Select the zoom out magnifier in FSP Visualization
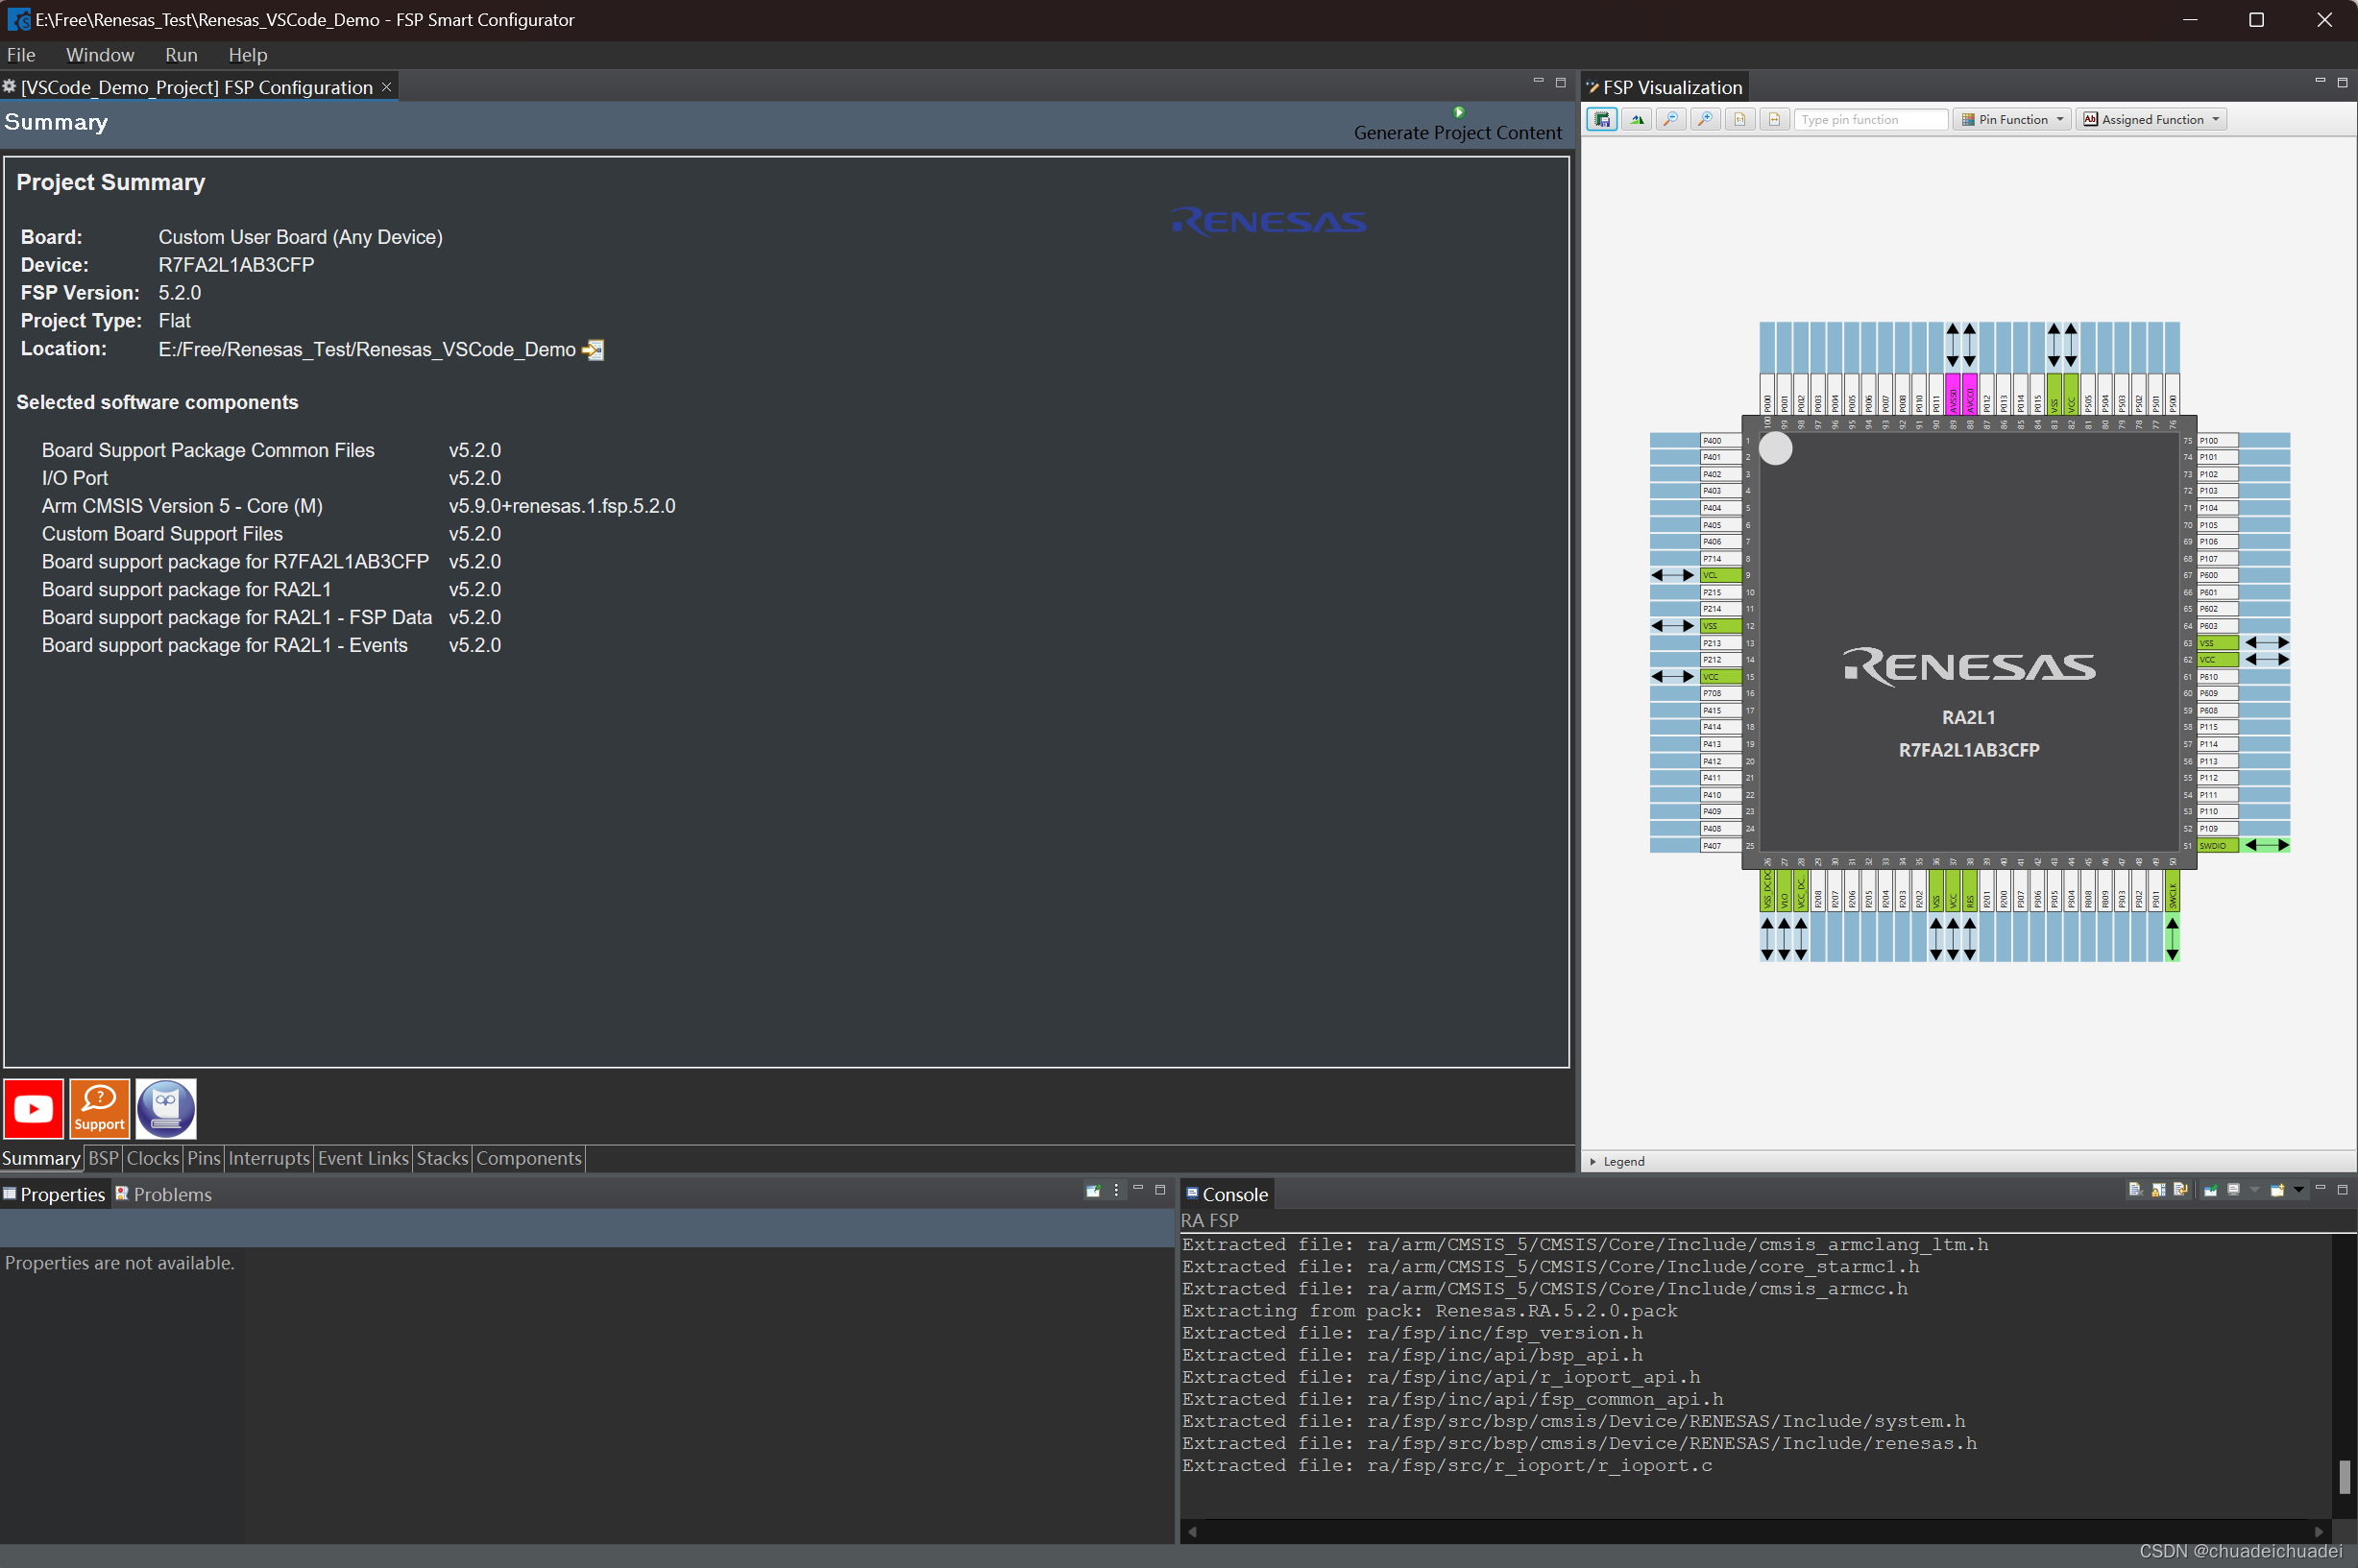2358x1568 pixels. 1672,119
